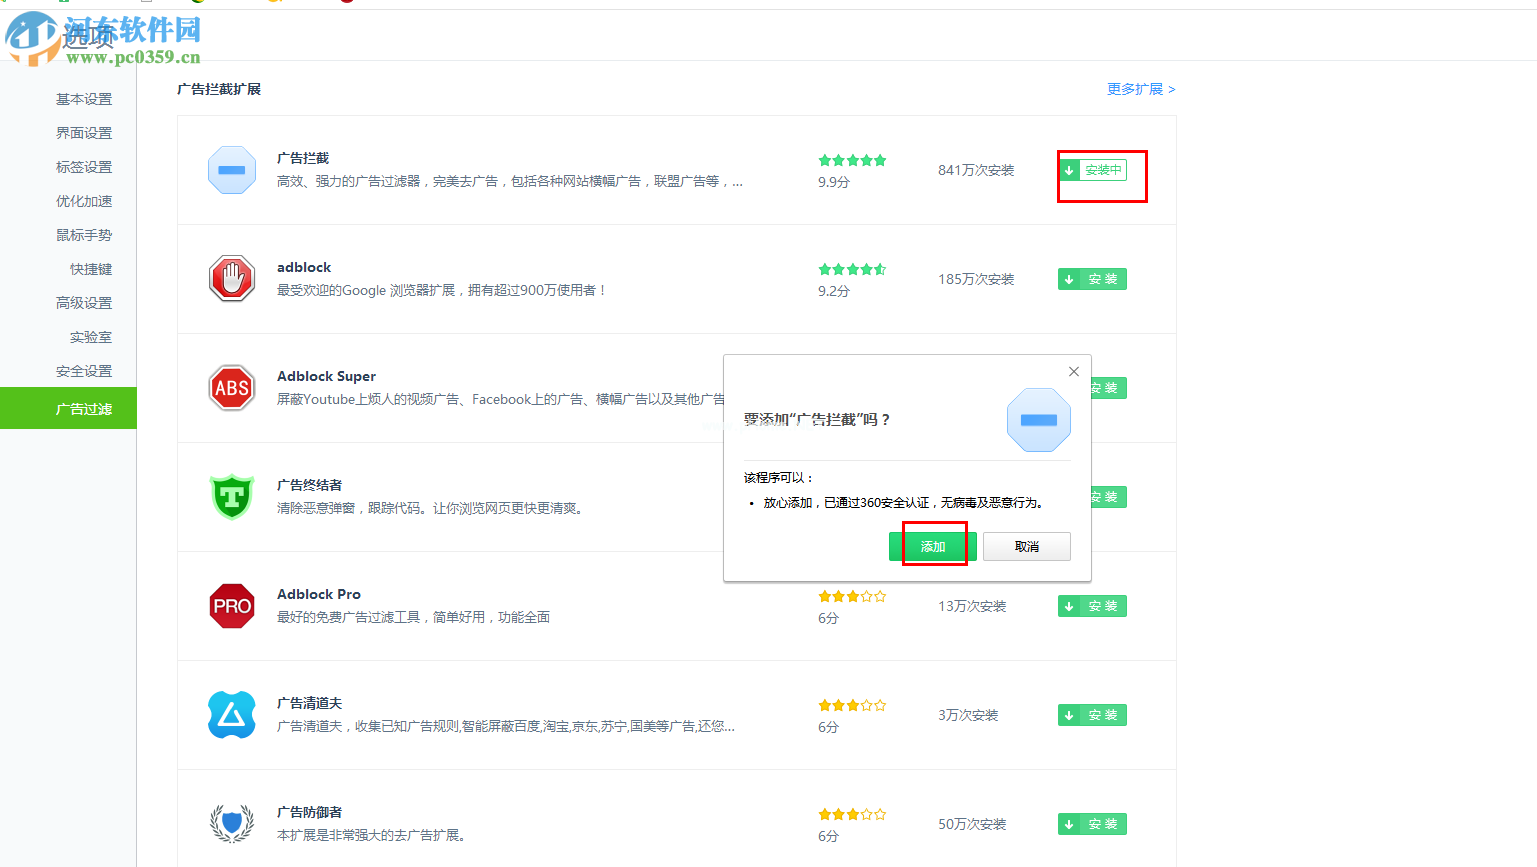Install the 广告防御者 extension
Viewport: 1537px width, 867px height.
pyautogui.click(x=1093, y=824)
